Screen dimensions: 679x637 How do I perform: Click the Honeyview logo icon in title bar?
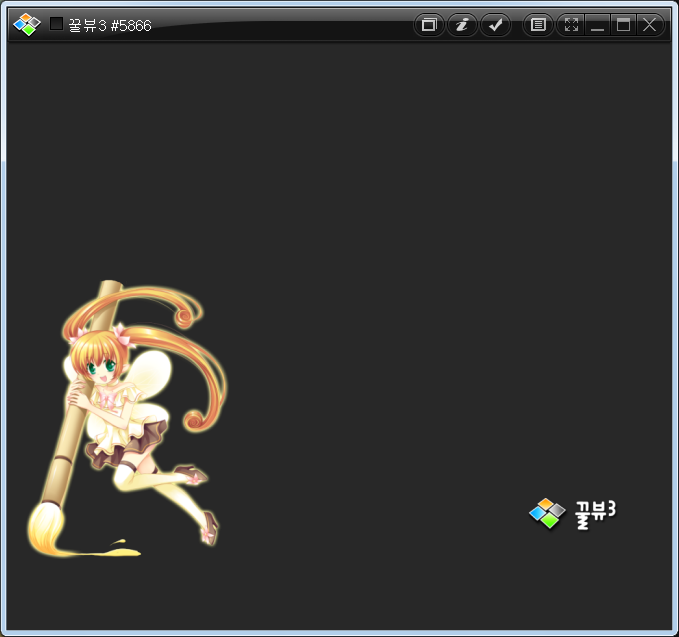[x=27, y=25]
